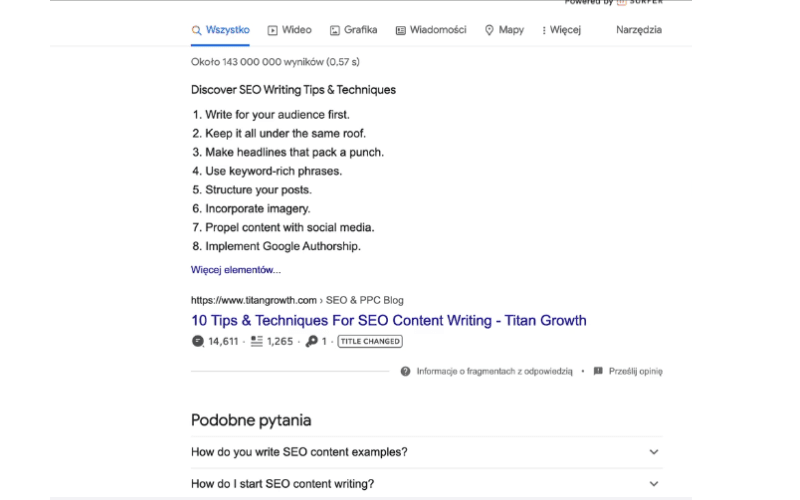
Task: Click the Prześlij opinię link
Action: click(x=636, y=371)
